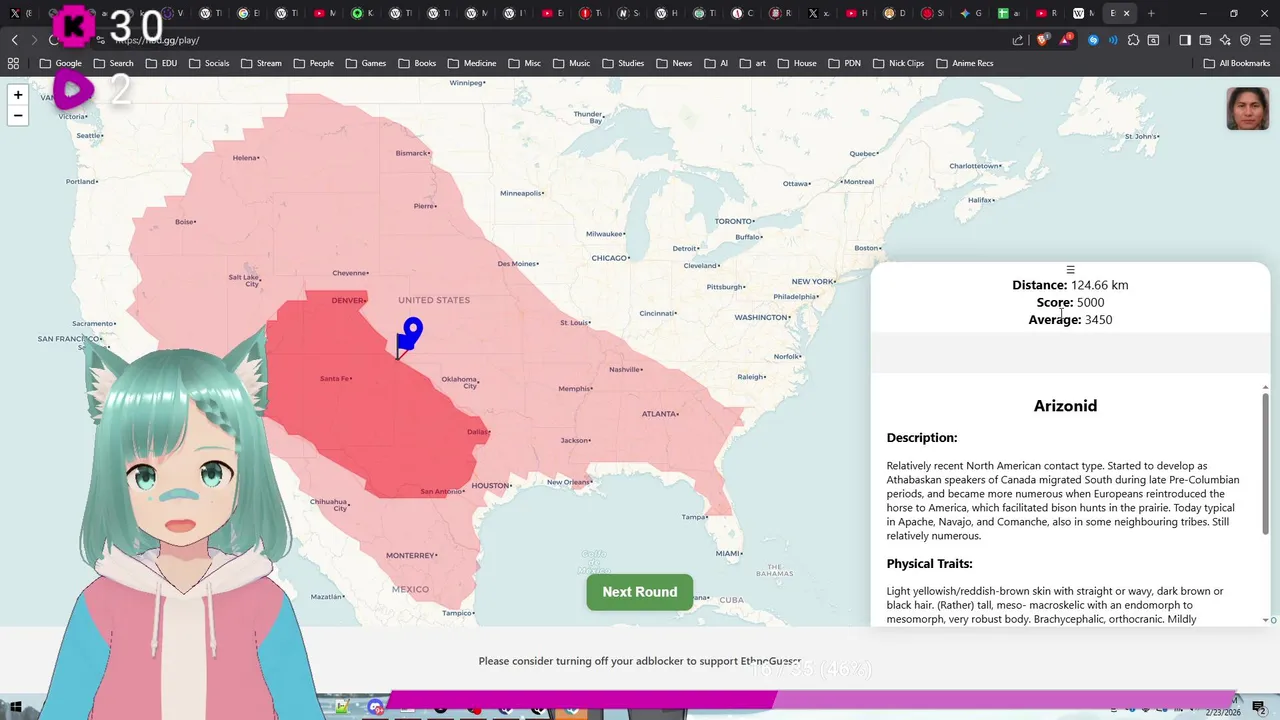This screenshot has width=1280, height=720.
Task: Open Brave Wallet icon
Action: pyautogui.click(x=1205, y=40)
